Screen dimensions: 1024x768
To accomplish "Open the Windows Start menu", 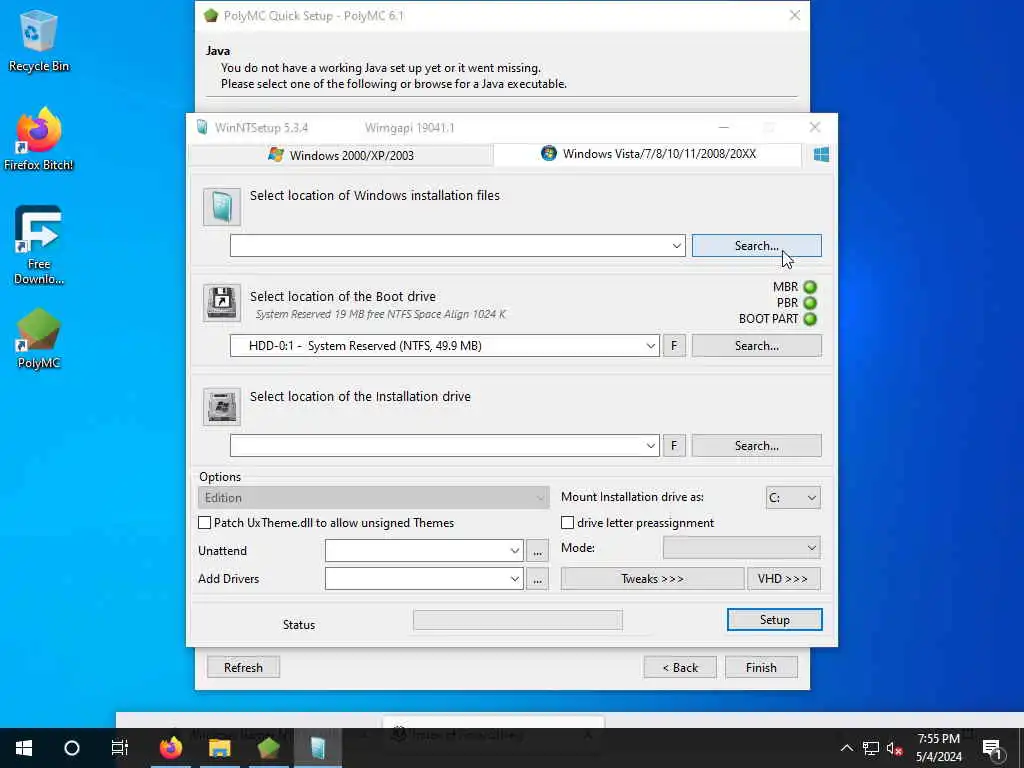I will pyautogui.click(x=24, y=748).
